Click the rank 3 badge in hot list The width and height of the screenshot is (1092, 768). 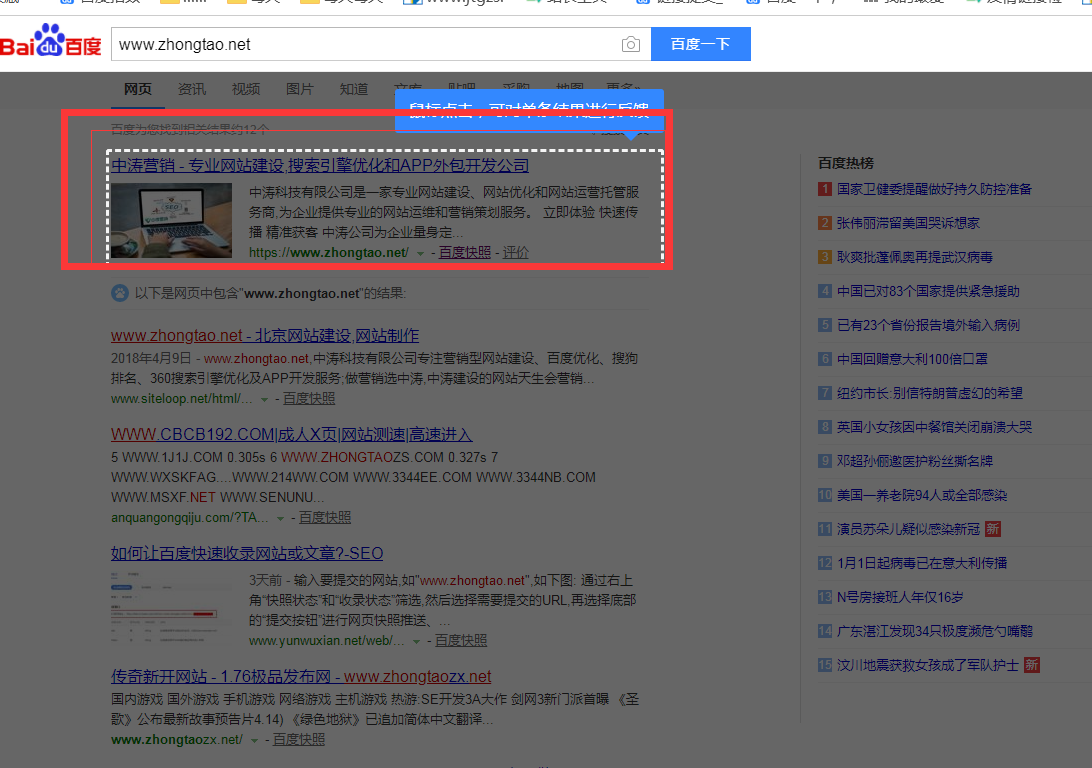coord(825,257)
